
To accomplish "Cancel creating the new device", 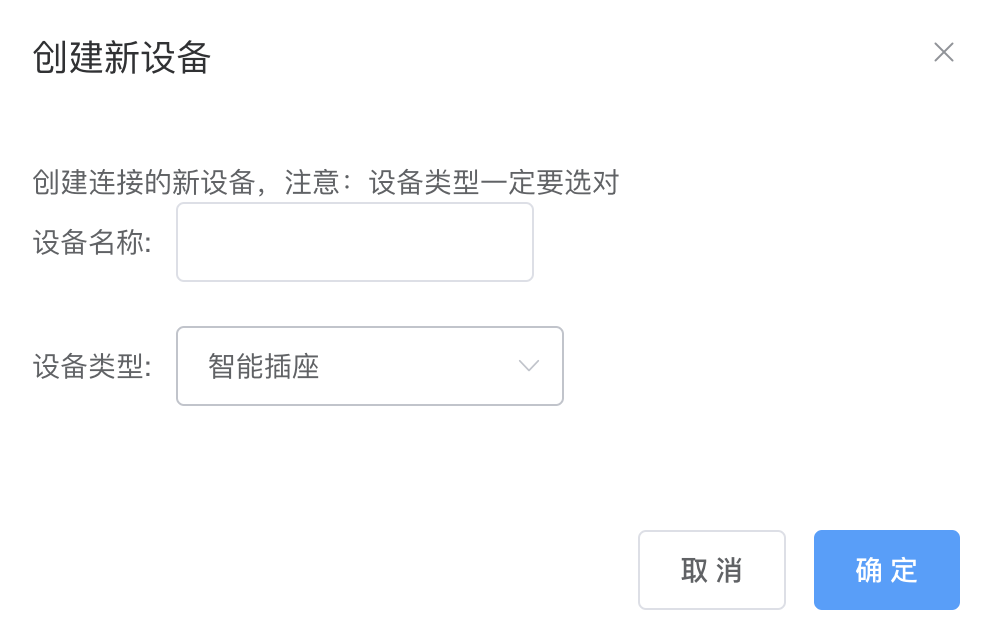I will tap(711, 570).
